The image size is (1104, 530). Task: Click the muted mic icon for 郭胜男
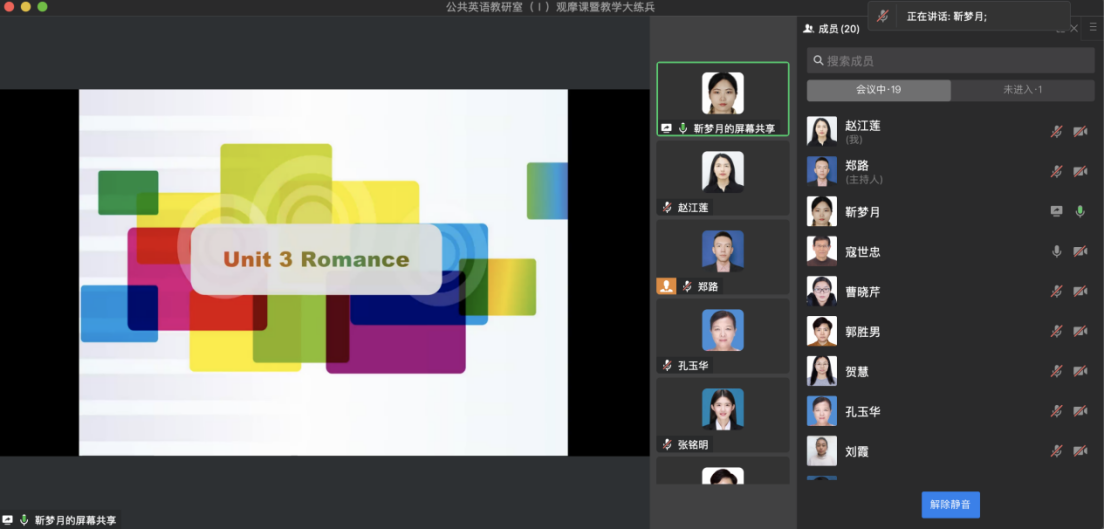(1056, 332)
